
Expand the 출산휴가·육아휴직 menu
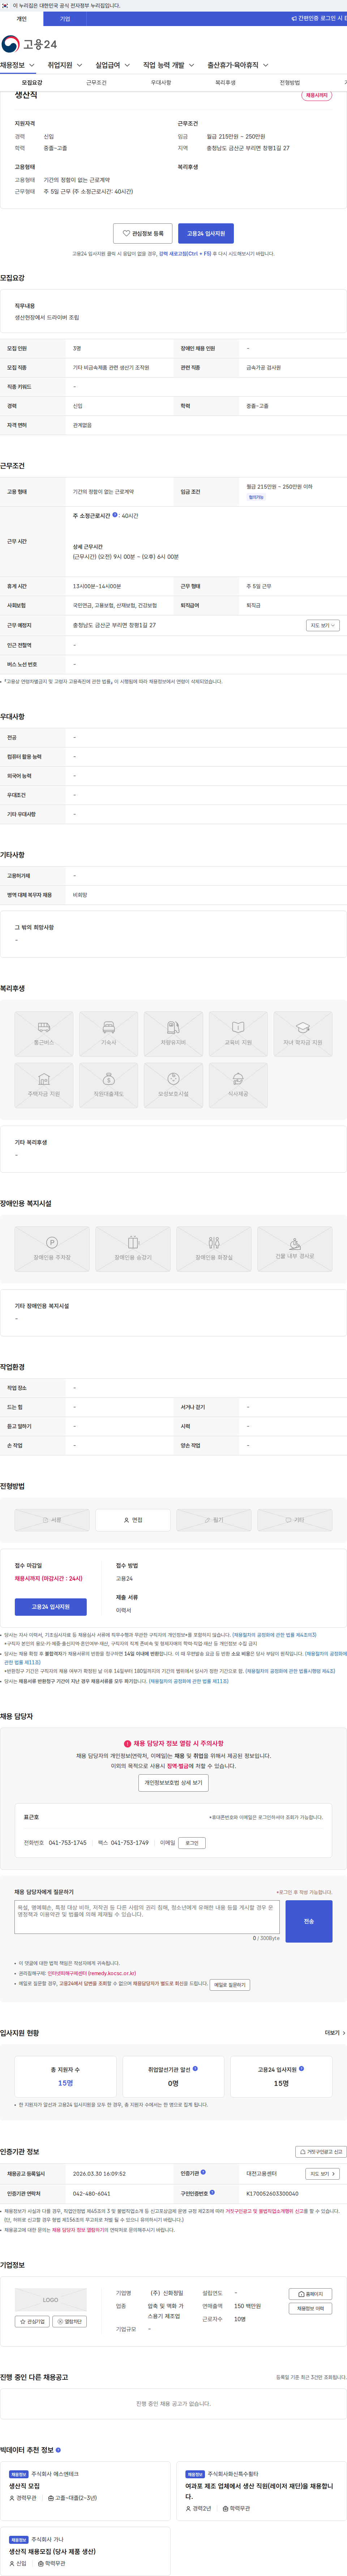click(238, 65)
